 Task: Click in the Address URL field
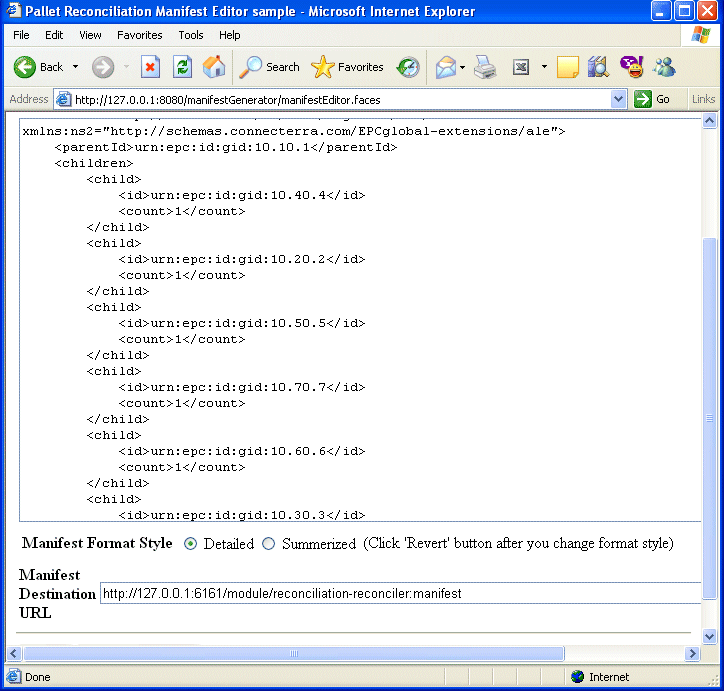pyautogui.click(x=342, y=100)
